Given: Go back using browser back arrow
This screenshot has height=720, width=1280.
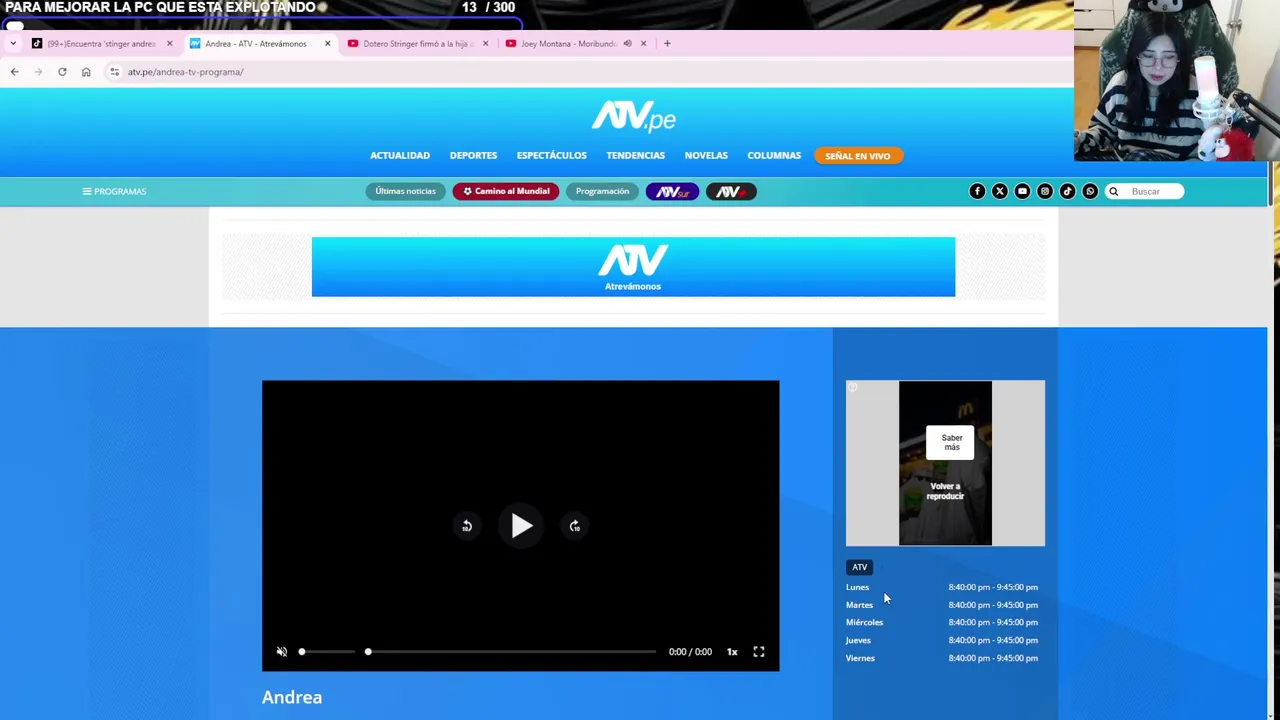Looking at the screenshot, I should coord(14,72).
